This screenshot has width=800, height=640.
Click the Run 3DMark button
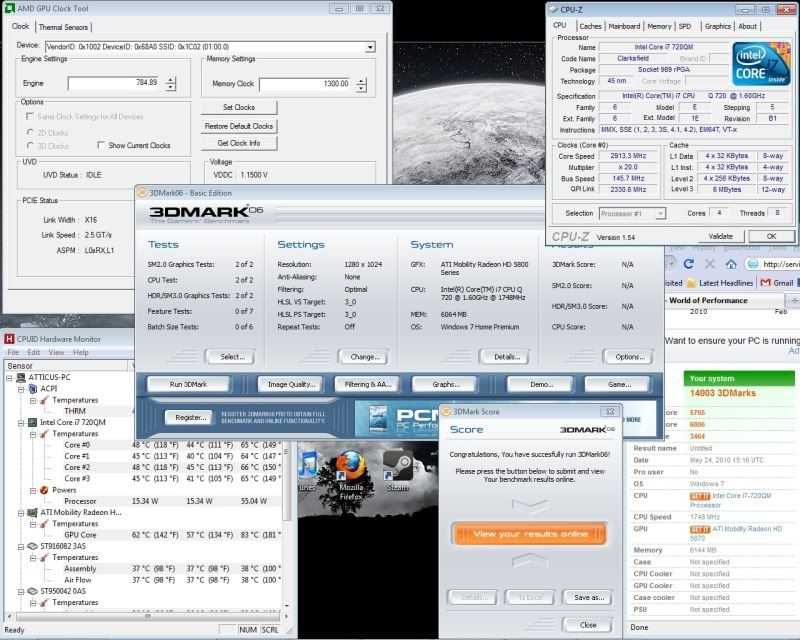188,384
